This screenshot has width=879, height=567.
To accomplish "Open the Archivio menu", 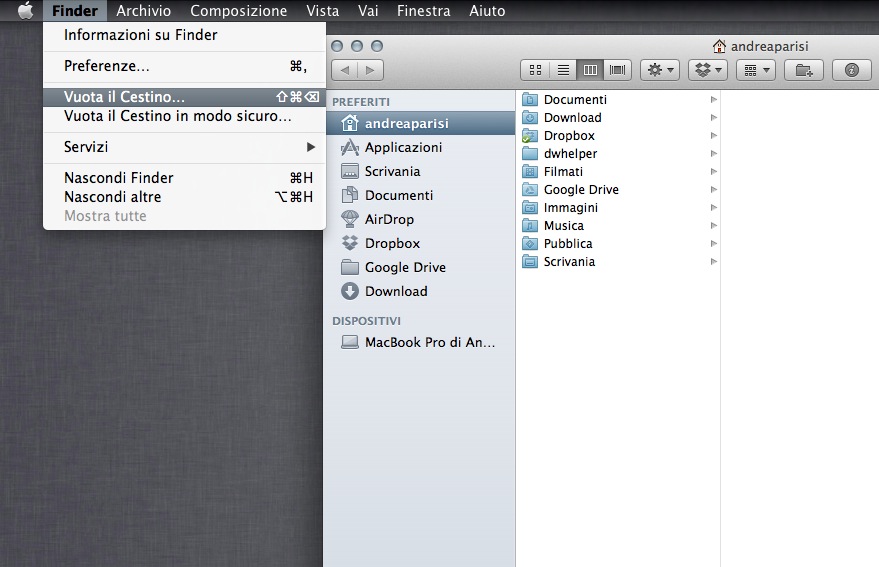I will (144, 11).
